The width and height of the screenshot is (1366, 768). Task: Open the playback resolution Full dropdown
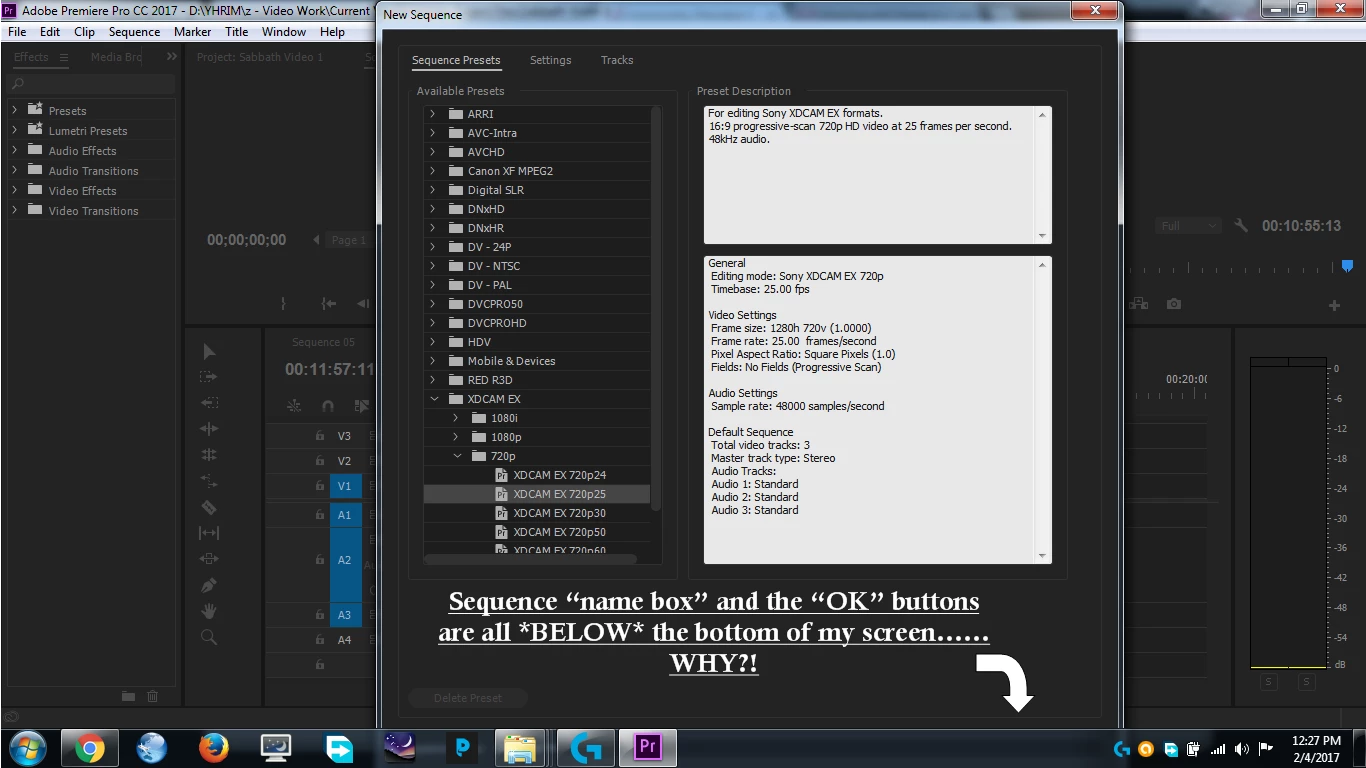pyautogui.click(x=1189, y=226)
